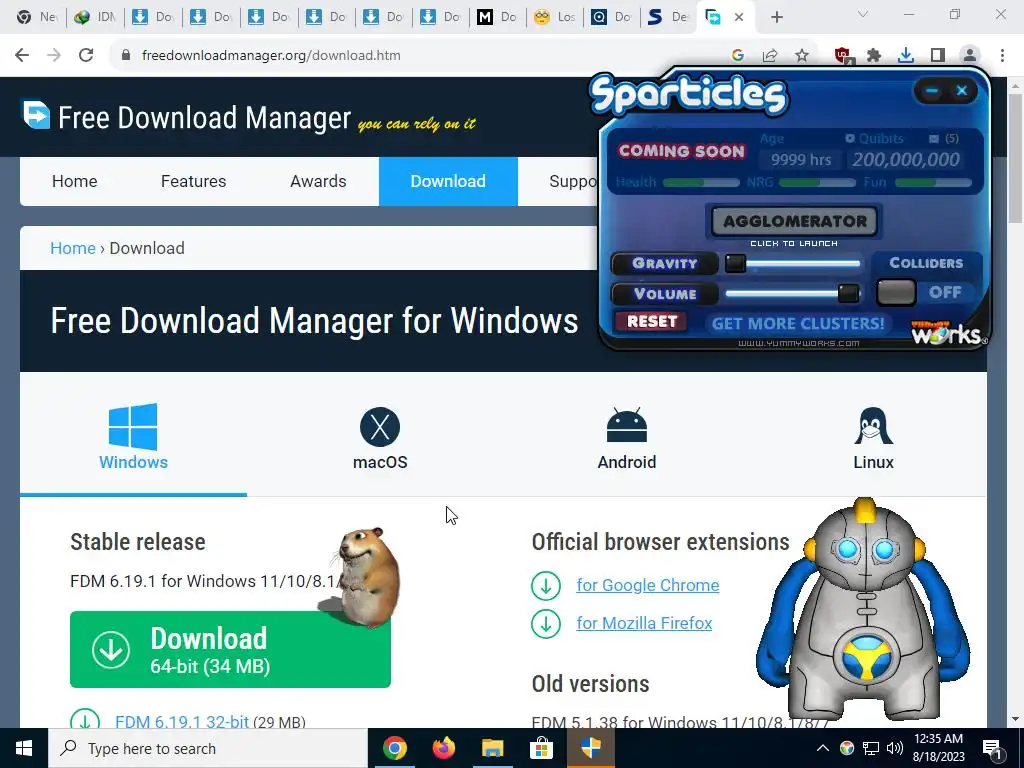Screen dimensions: 1024x768
Task: Click the volume speaker tray icon
Action: pos(895,748)
